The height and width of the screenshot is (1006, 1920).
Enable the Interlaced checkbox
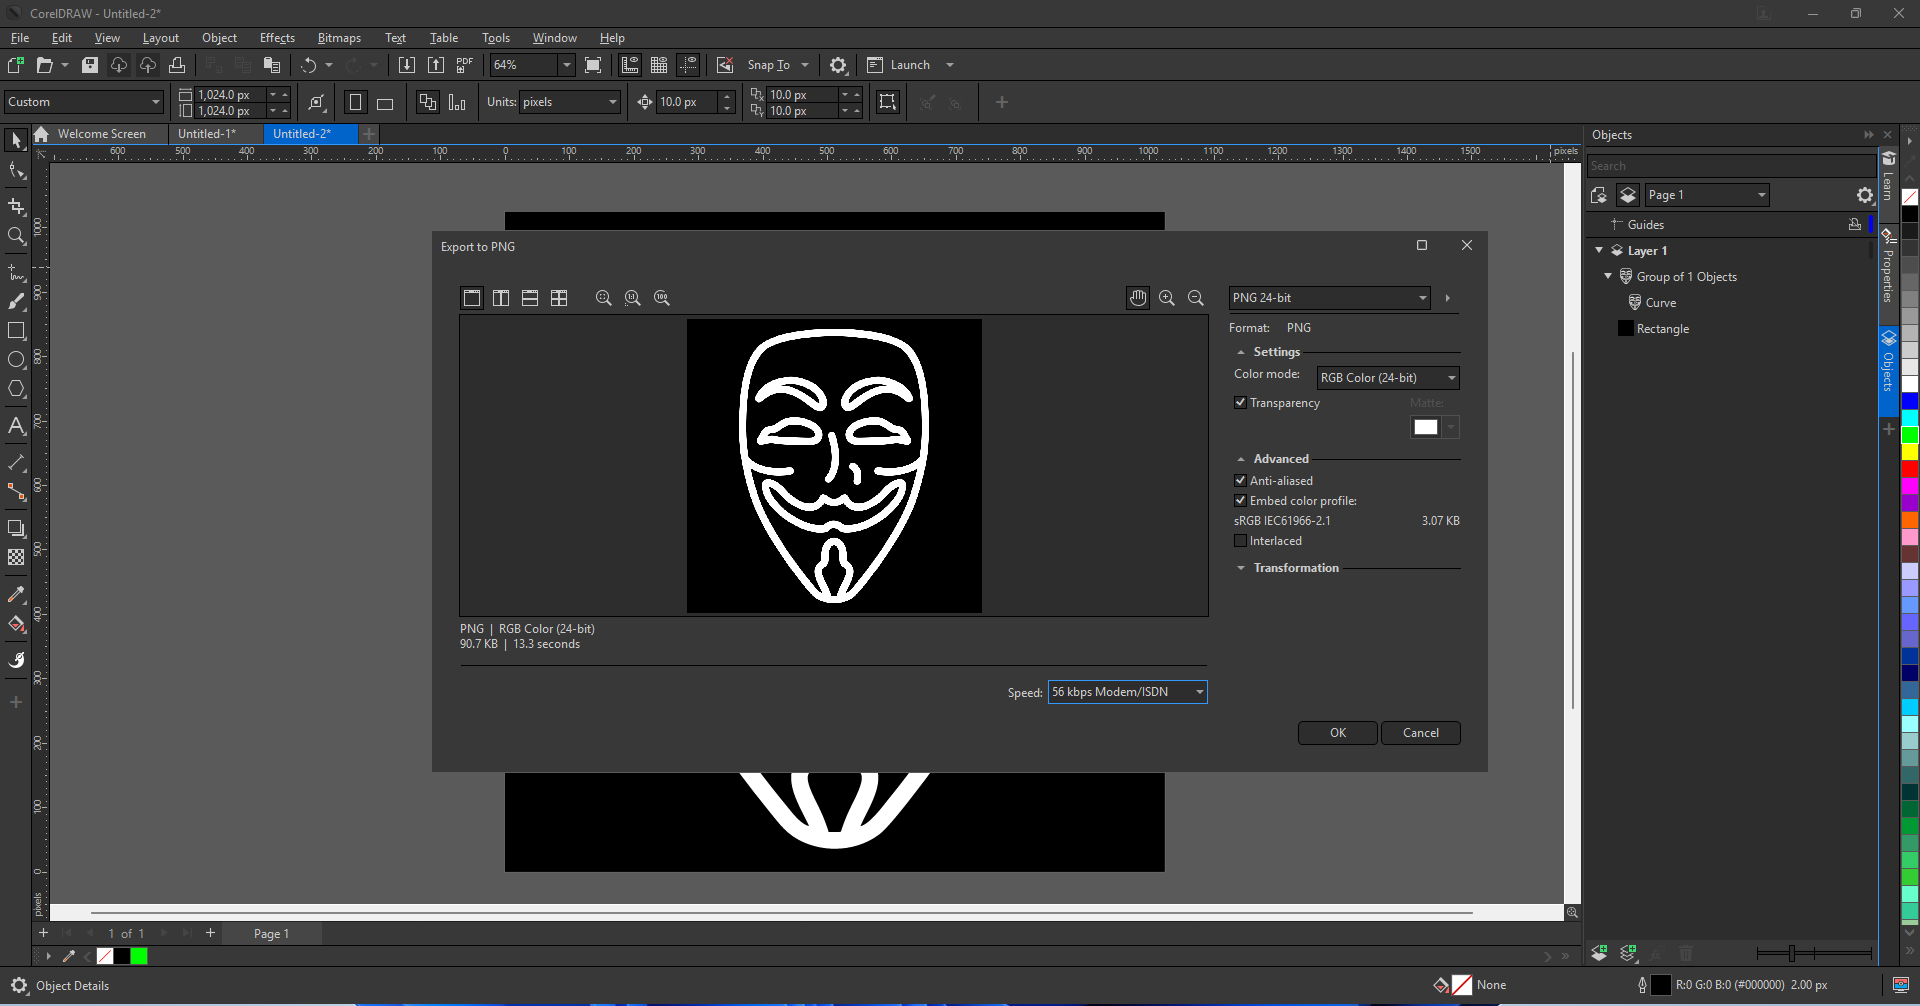pos(1240,541)
